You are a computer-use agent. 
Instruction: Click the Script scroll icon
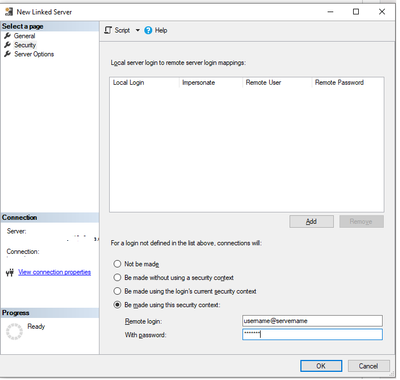tap(108, 30)
